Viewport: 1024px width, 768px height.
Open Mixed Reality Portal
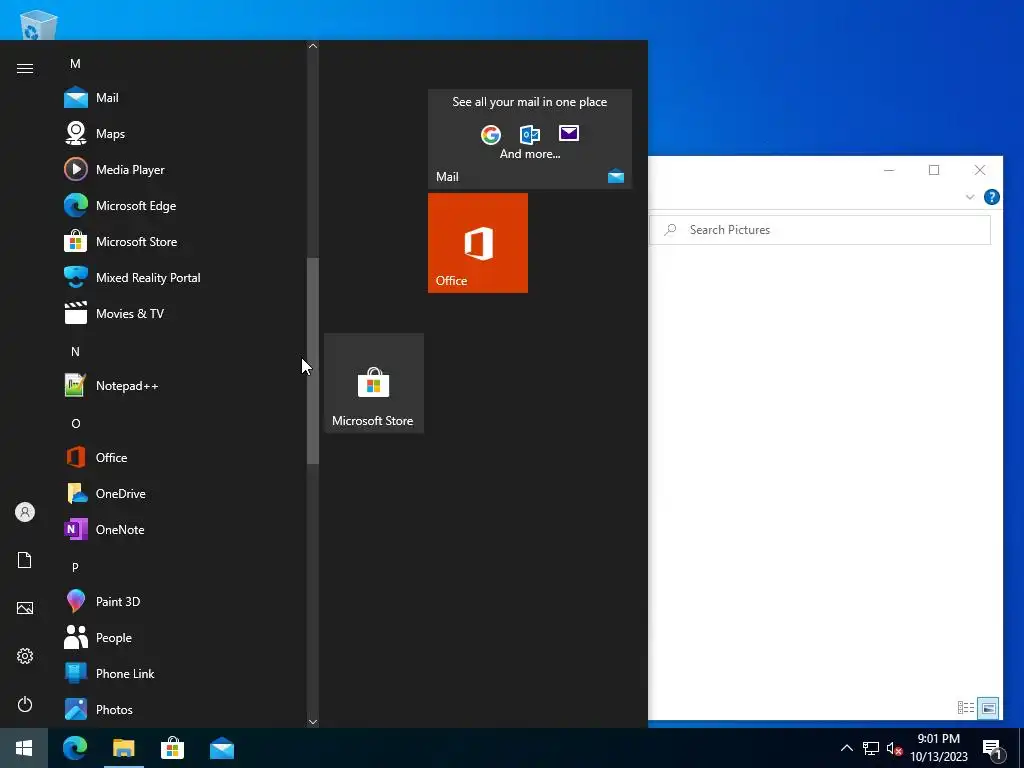point(182,278)
